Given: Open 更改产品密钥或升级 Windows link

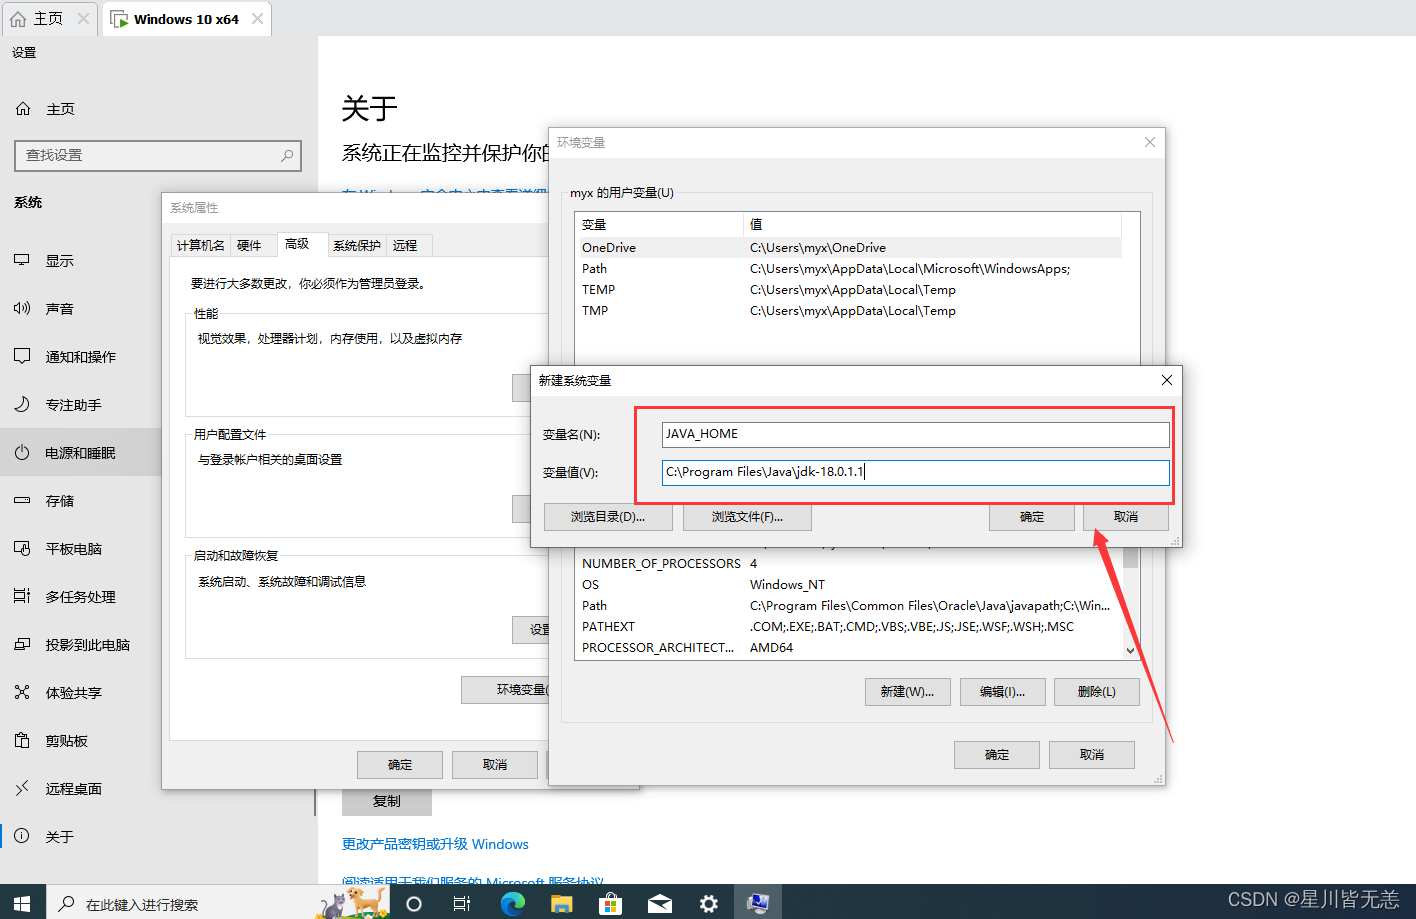Looking at the screenshot, I should pyautogui.click(x=435, y=844).
